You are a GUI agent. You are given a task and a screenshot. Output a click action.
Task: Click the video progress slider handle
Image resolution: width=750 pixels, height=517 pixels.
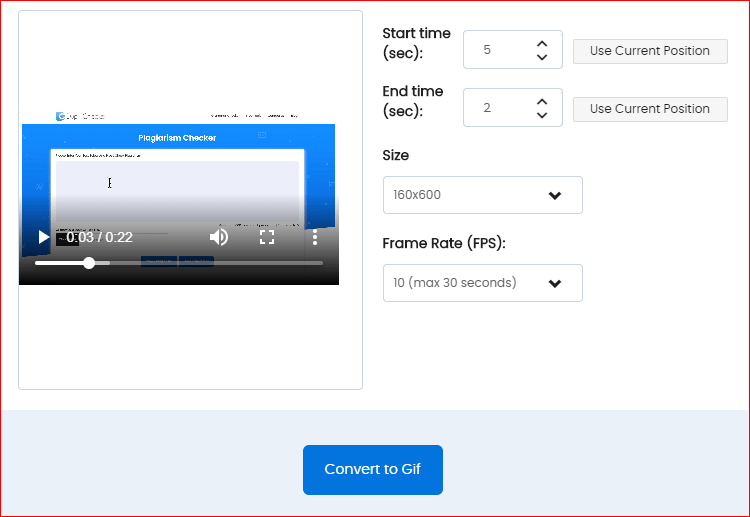click(x=89, y=263)
